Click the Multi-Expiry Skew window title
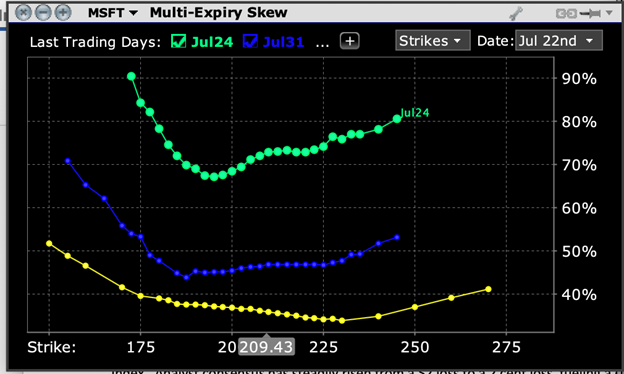 tap(218, 13)
